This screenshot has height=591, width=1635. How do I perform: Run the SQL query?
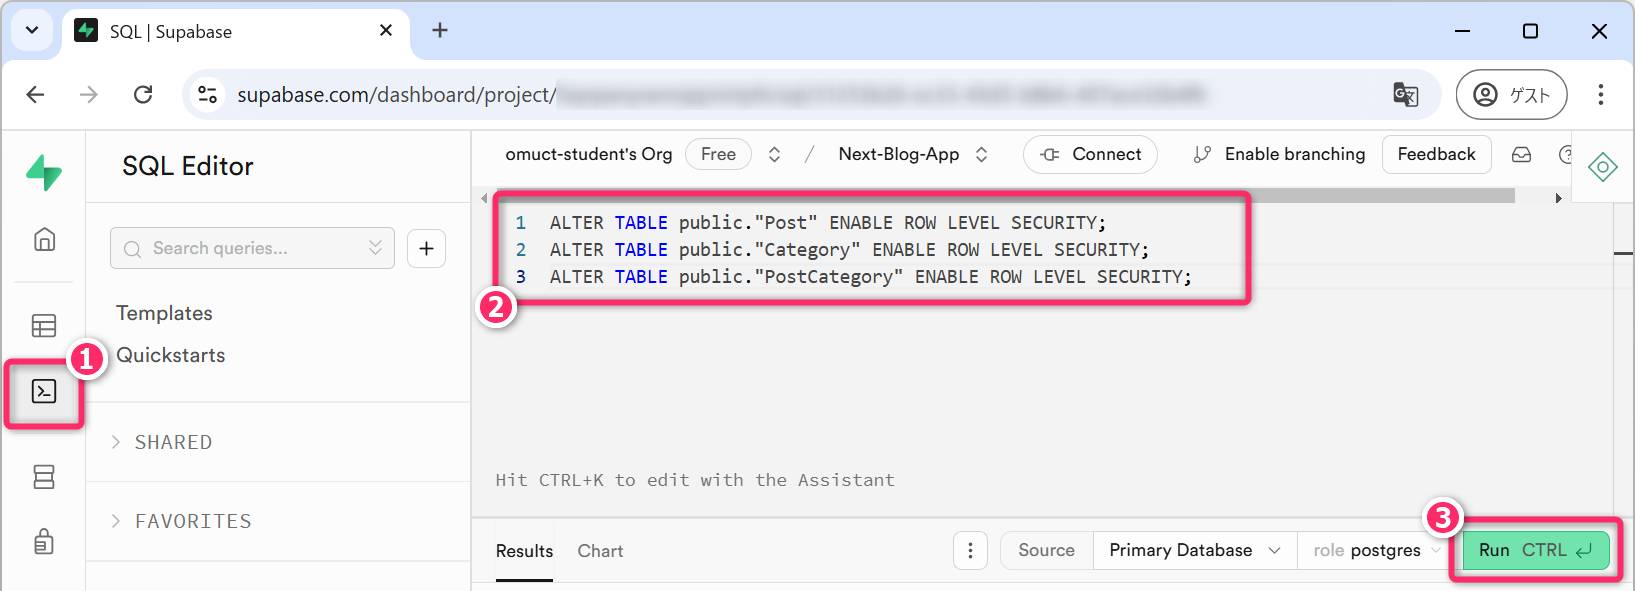click(x=1535, y=550)
